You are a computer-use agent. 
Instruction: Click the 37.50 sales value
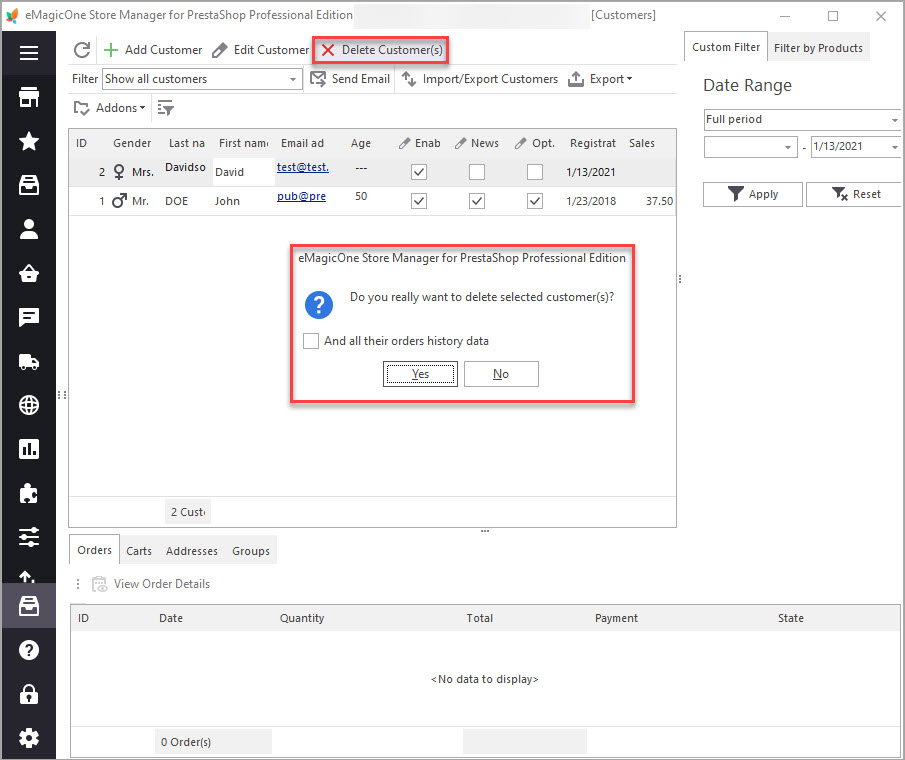click(659, 201)
